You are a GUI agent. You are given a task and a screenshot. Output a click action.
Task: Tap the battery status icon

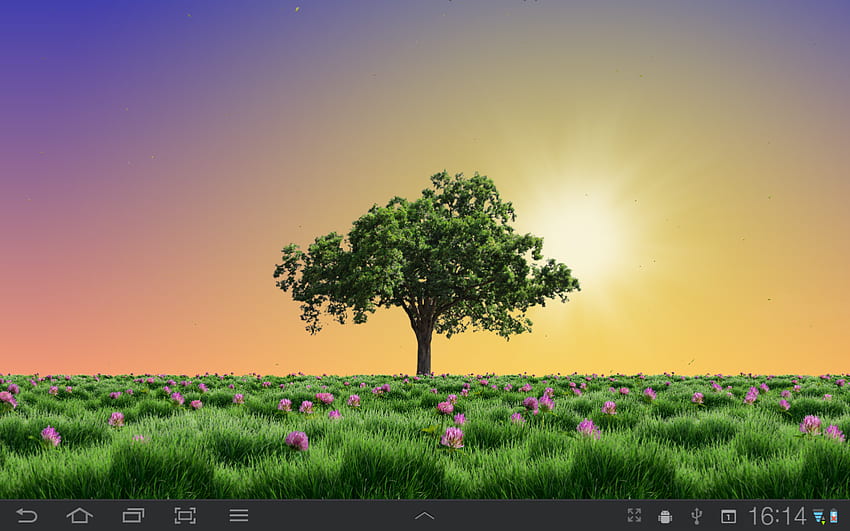833,516
